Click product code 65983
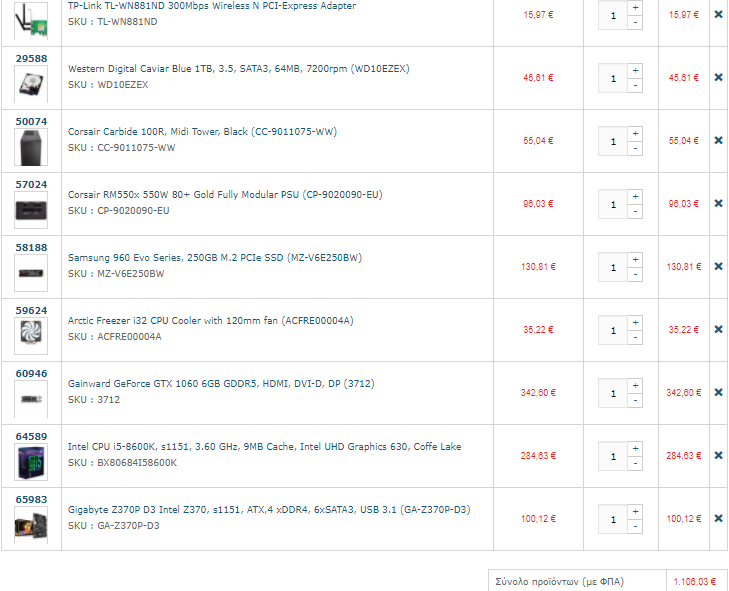This screenshot has height=591, width=729. coord(31,499)
